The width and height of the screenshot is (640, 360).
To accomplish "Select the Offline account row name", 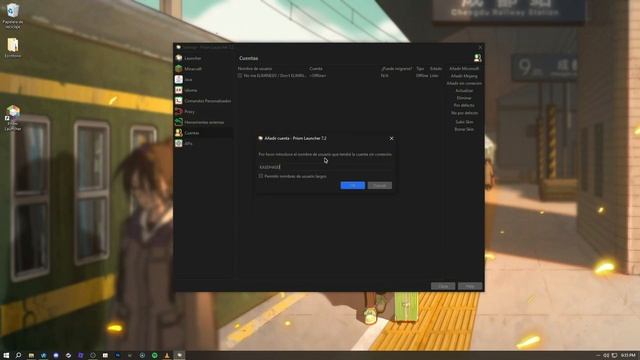I will [274, 76].
